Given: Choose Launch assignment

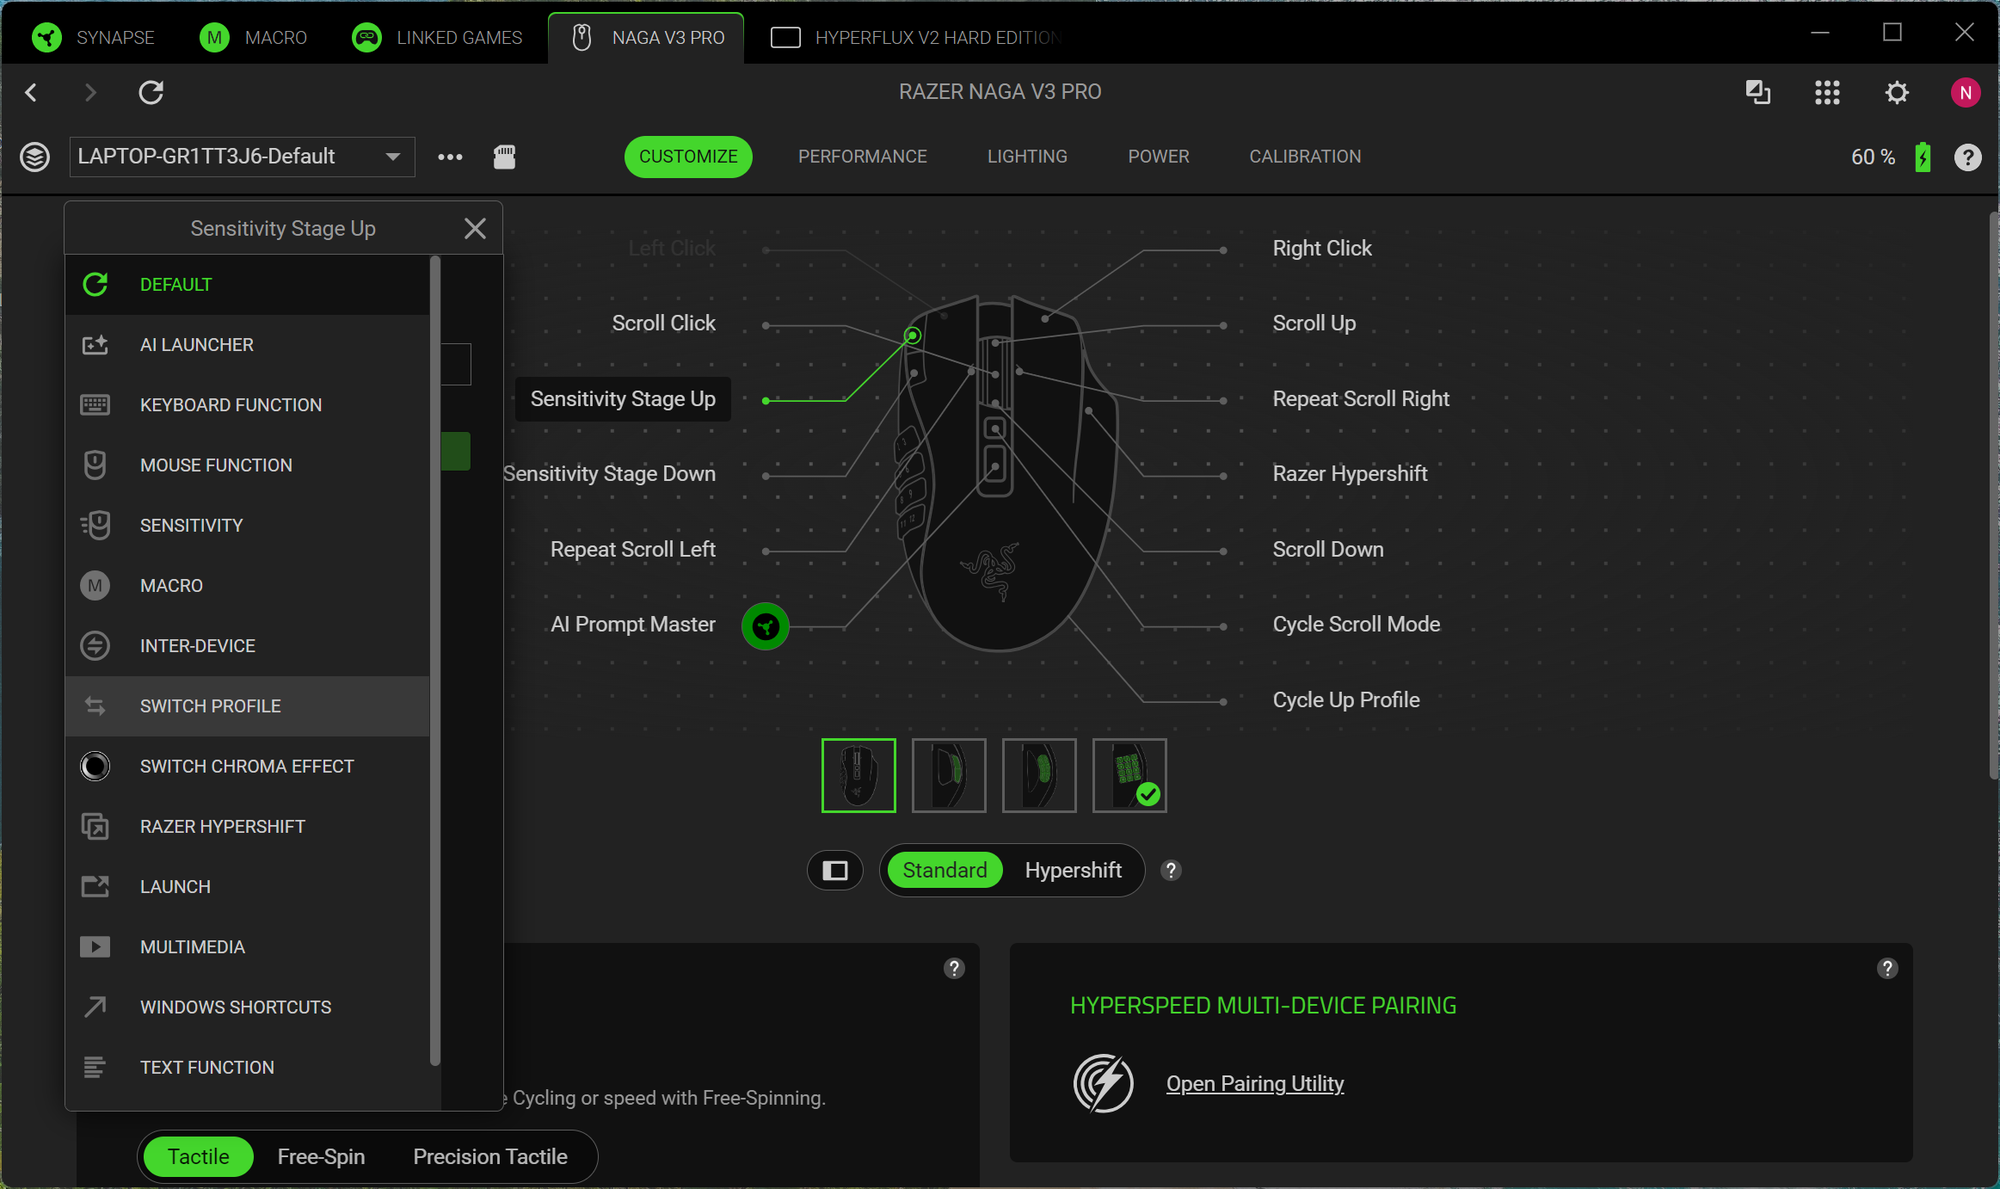Looking at the screenshot, I should [x=248, y=887].
